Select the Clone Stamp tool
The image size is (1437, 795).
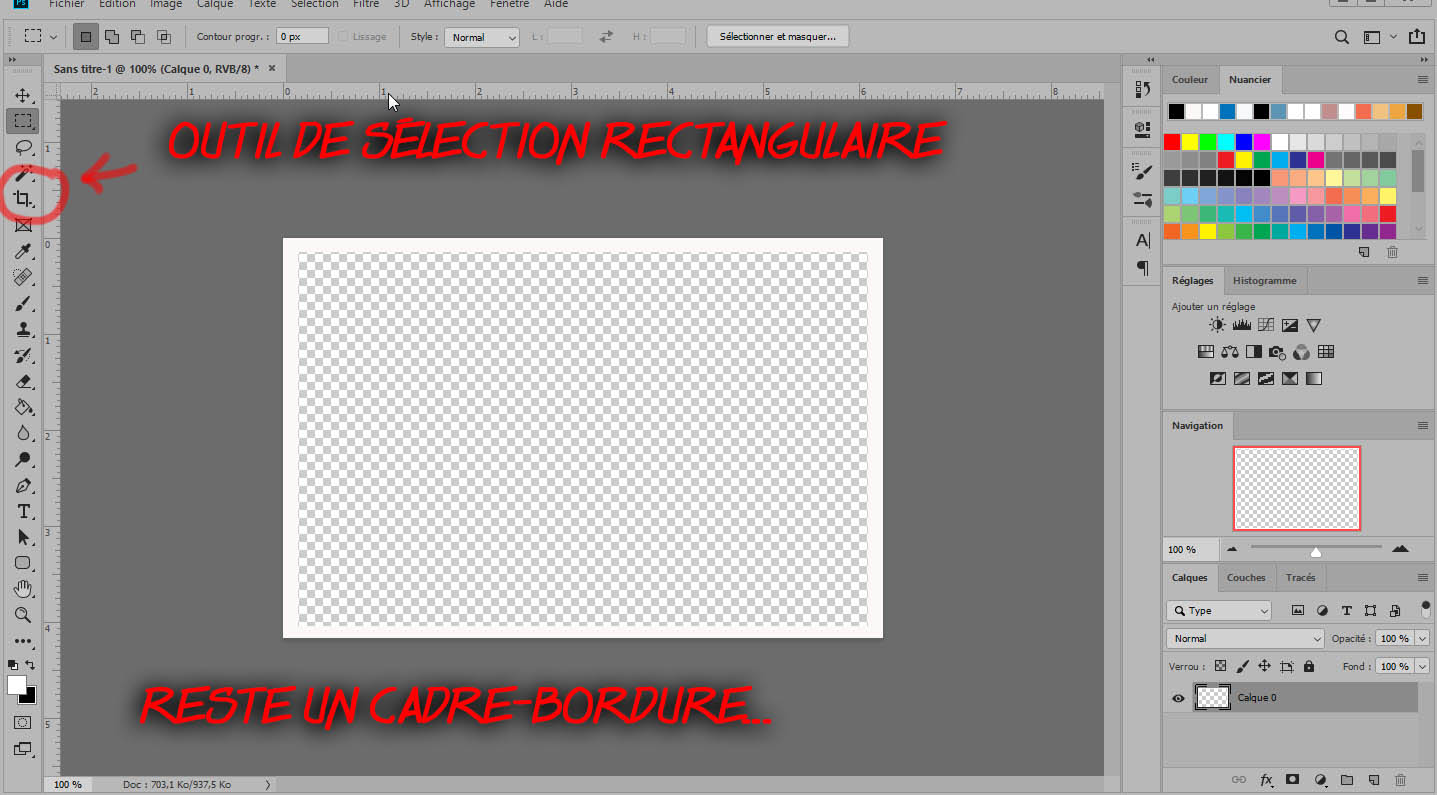23,330
